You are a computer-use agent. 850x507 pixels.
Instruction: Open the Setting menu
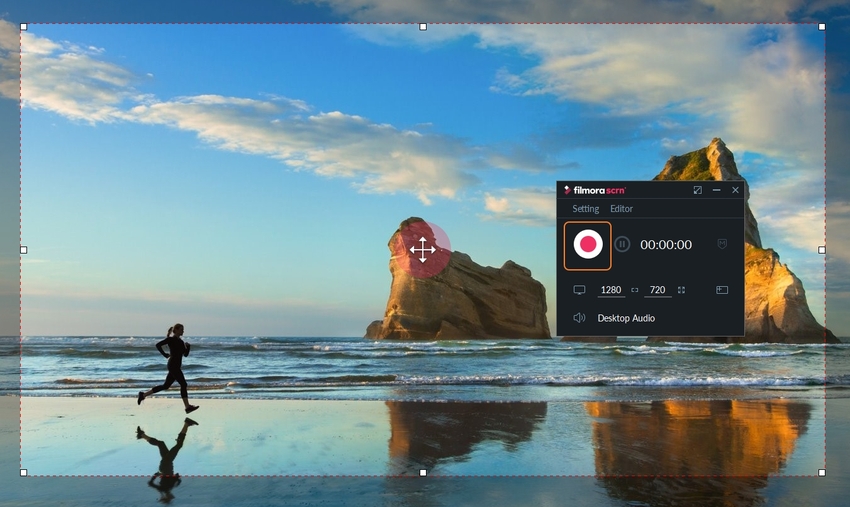point(585,209)
